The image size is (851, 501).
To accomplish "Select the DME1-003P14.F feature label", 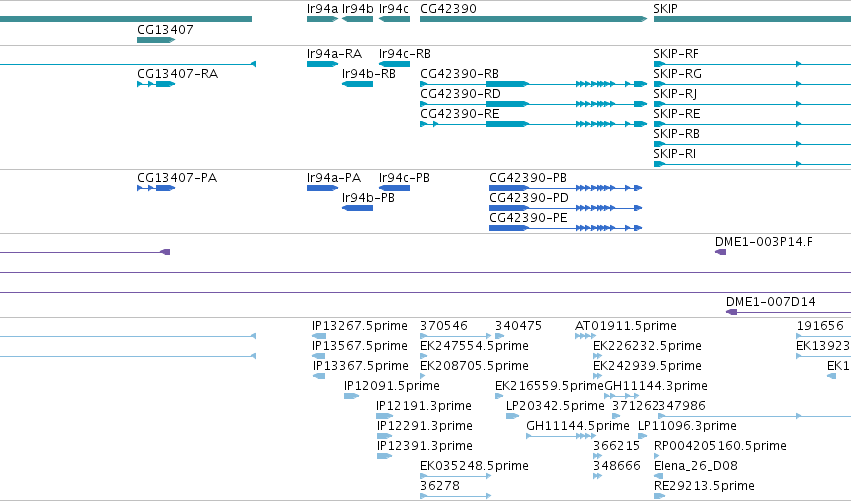I will (x=764, y=242).
